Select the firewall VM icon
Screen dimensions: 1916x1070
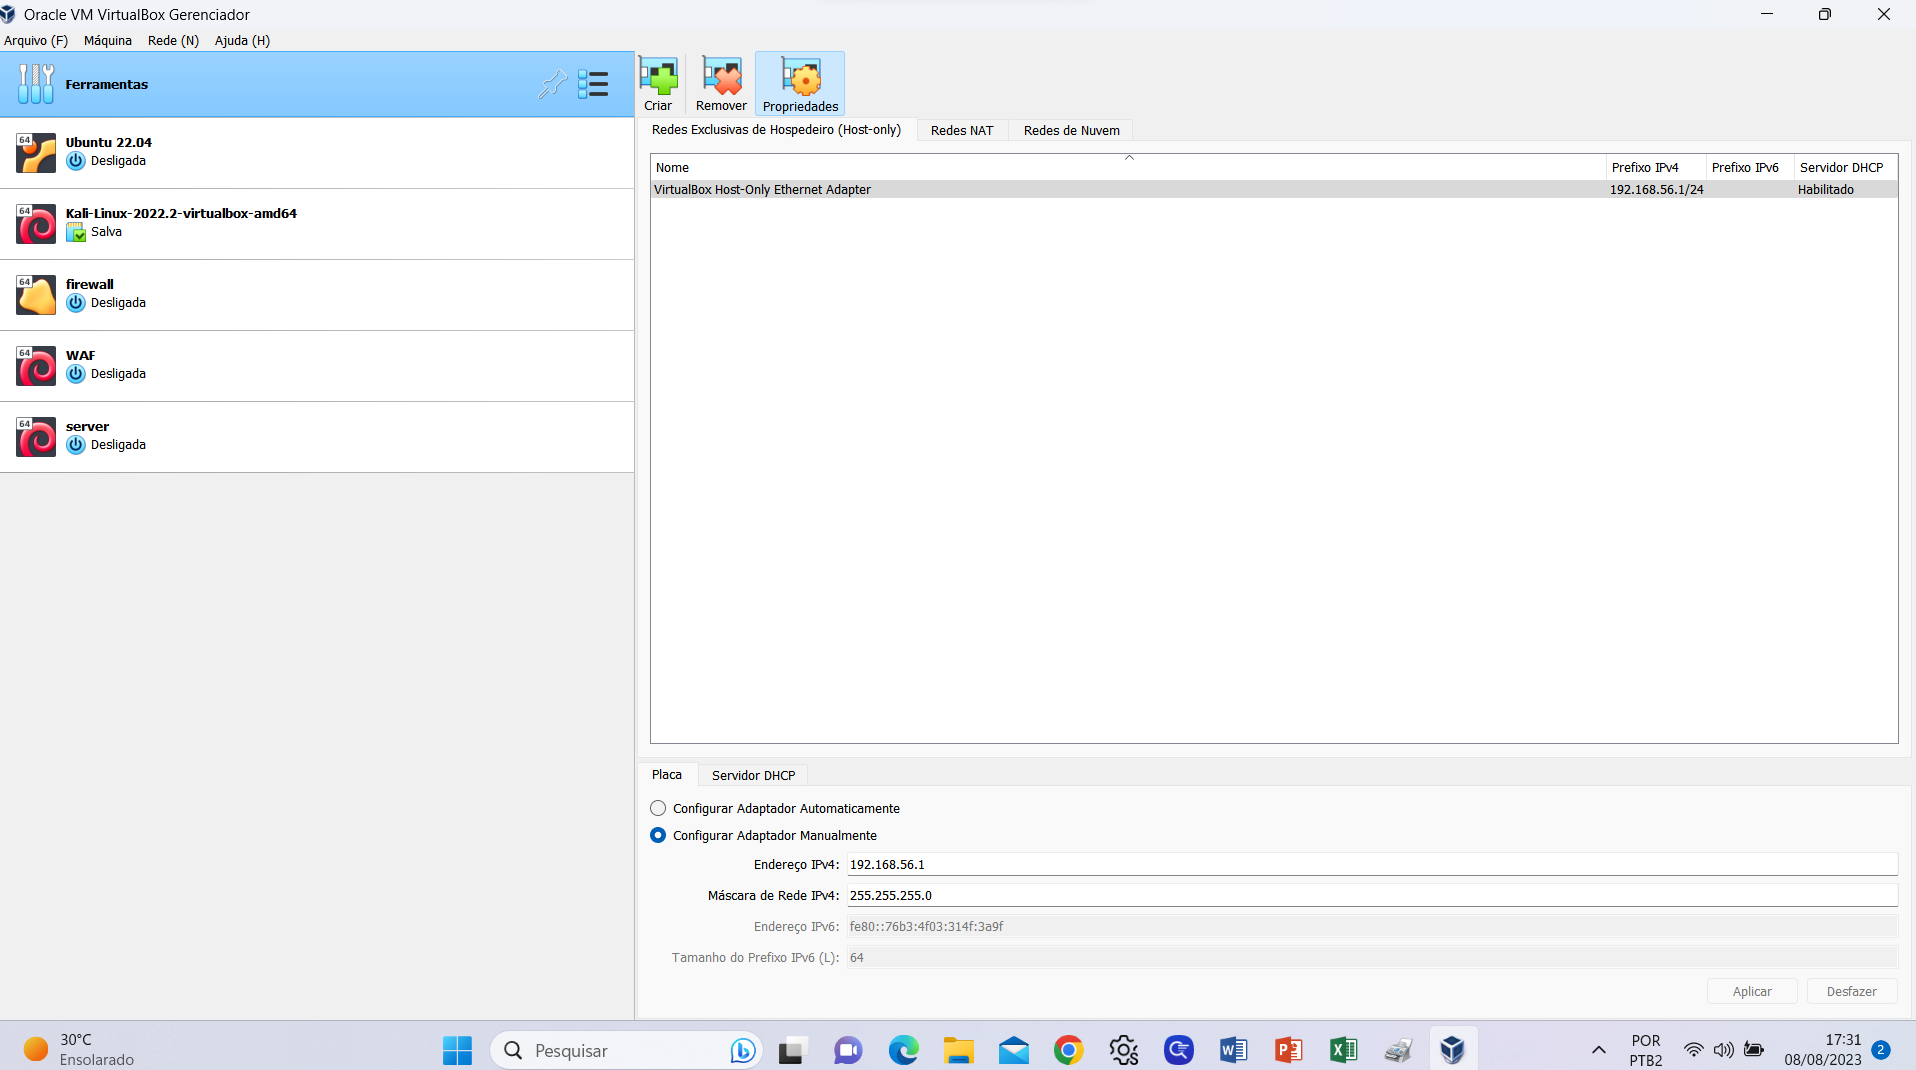pos(36,295)
